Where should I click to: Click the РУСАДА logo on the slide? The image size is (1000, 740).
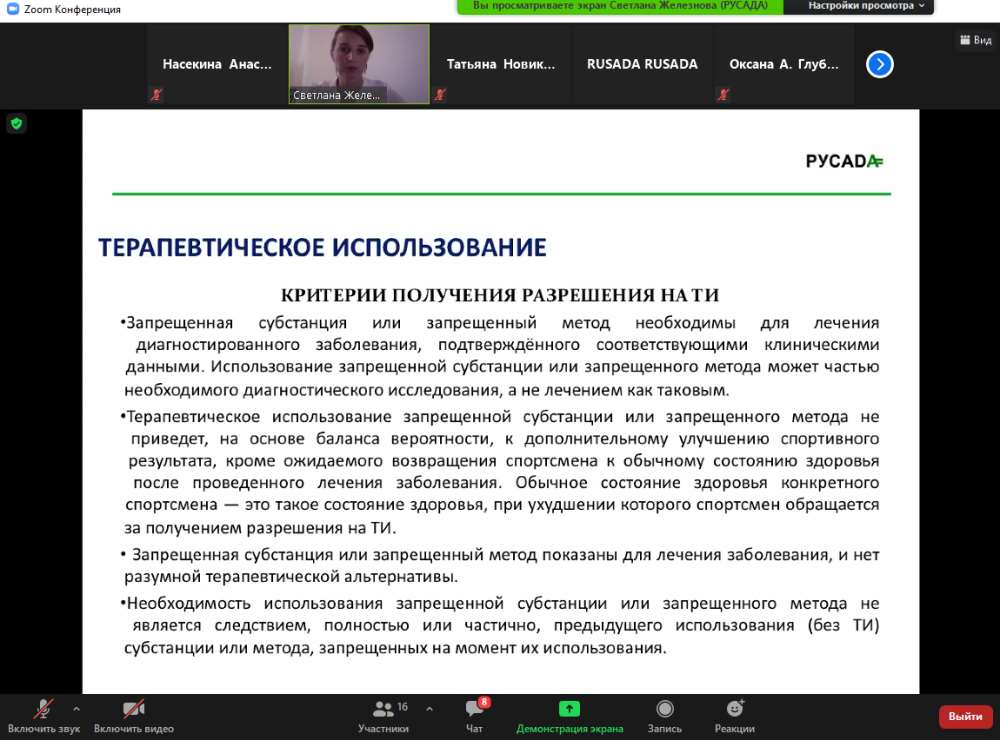point(844,161)
